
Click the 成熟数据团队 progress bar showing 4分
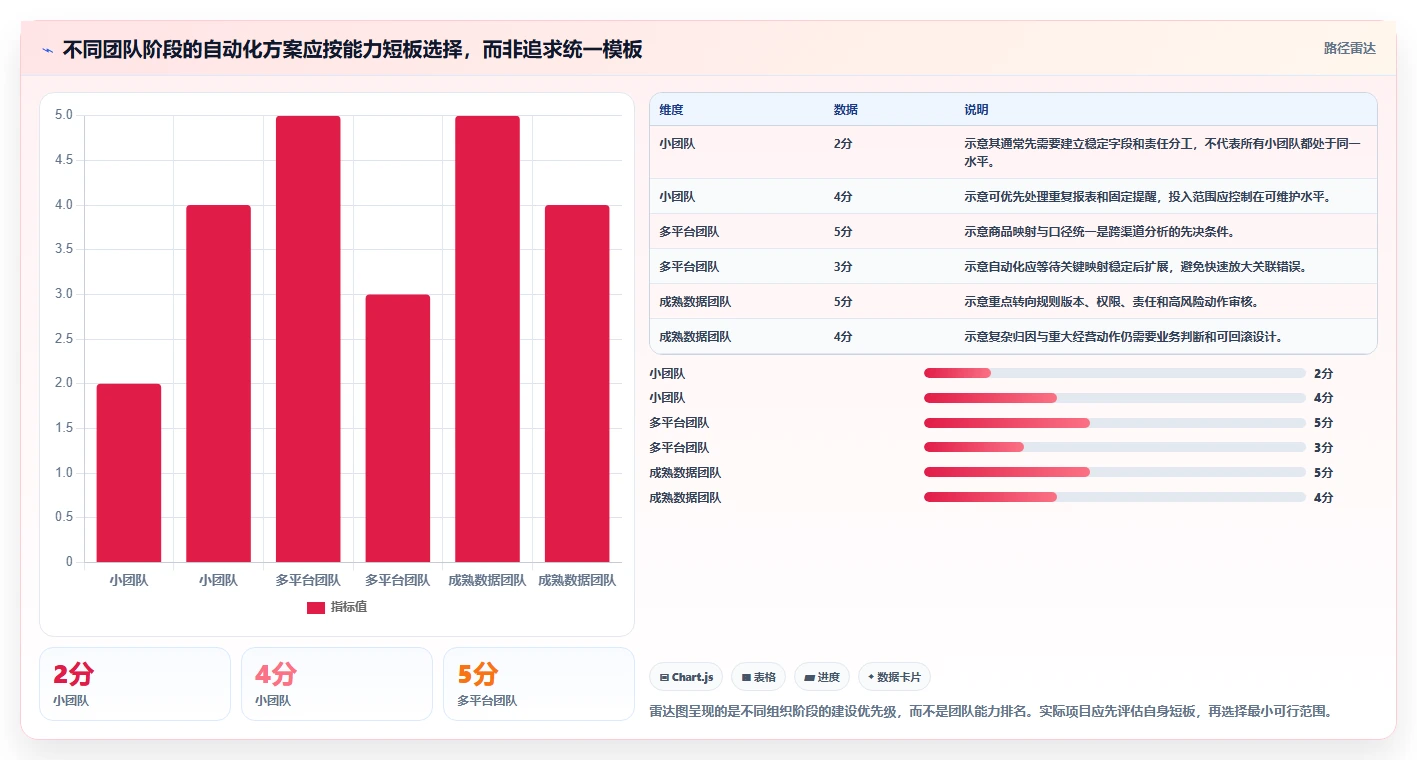coord(1115,497)
